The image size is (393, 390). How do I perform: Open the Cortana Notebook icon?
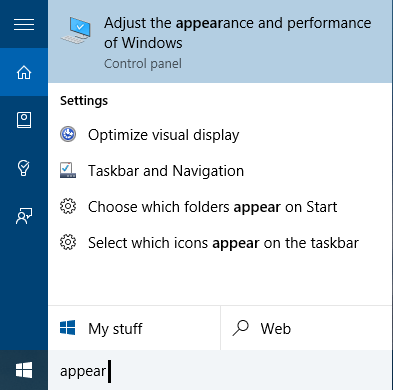pos(24,120)
